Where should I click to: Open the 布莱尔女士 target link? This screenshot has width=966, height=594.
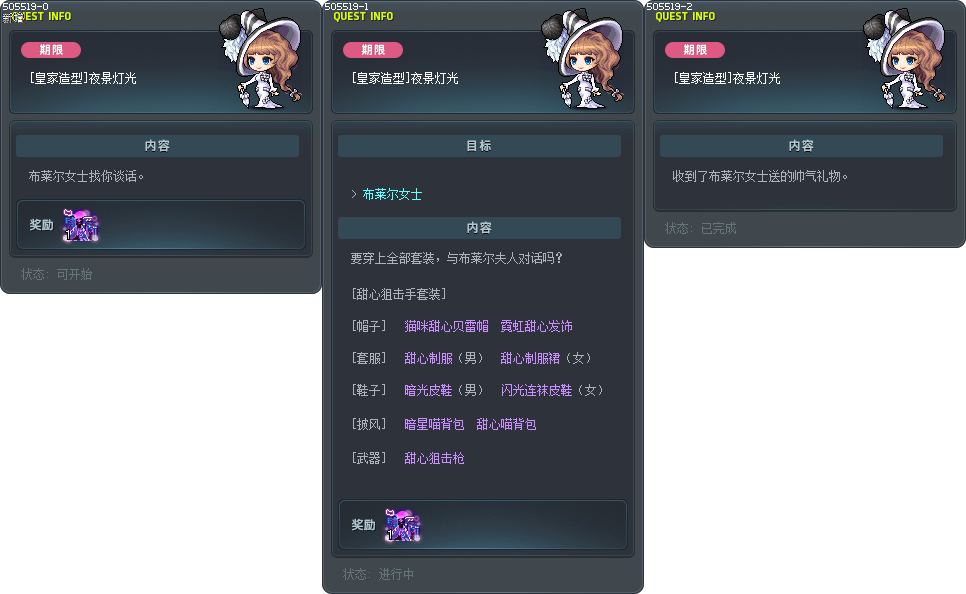392,194
